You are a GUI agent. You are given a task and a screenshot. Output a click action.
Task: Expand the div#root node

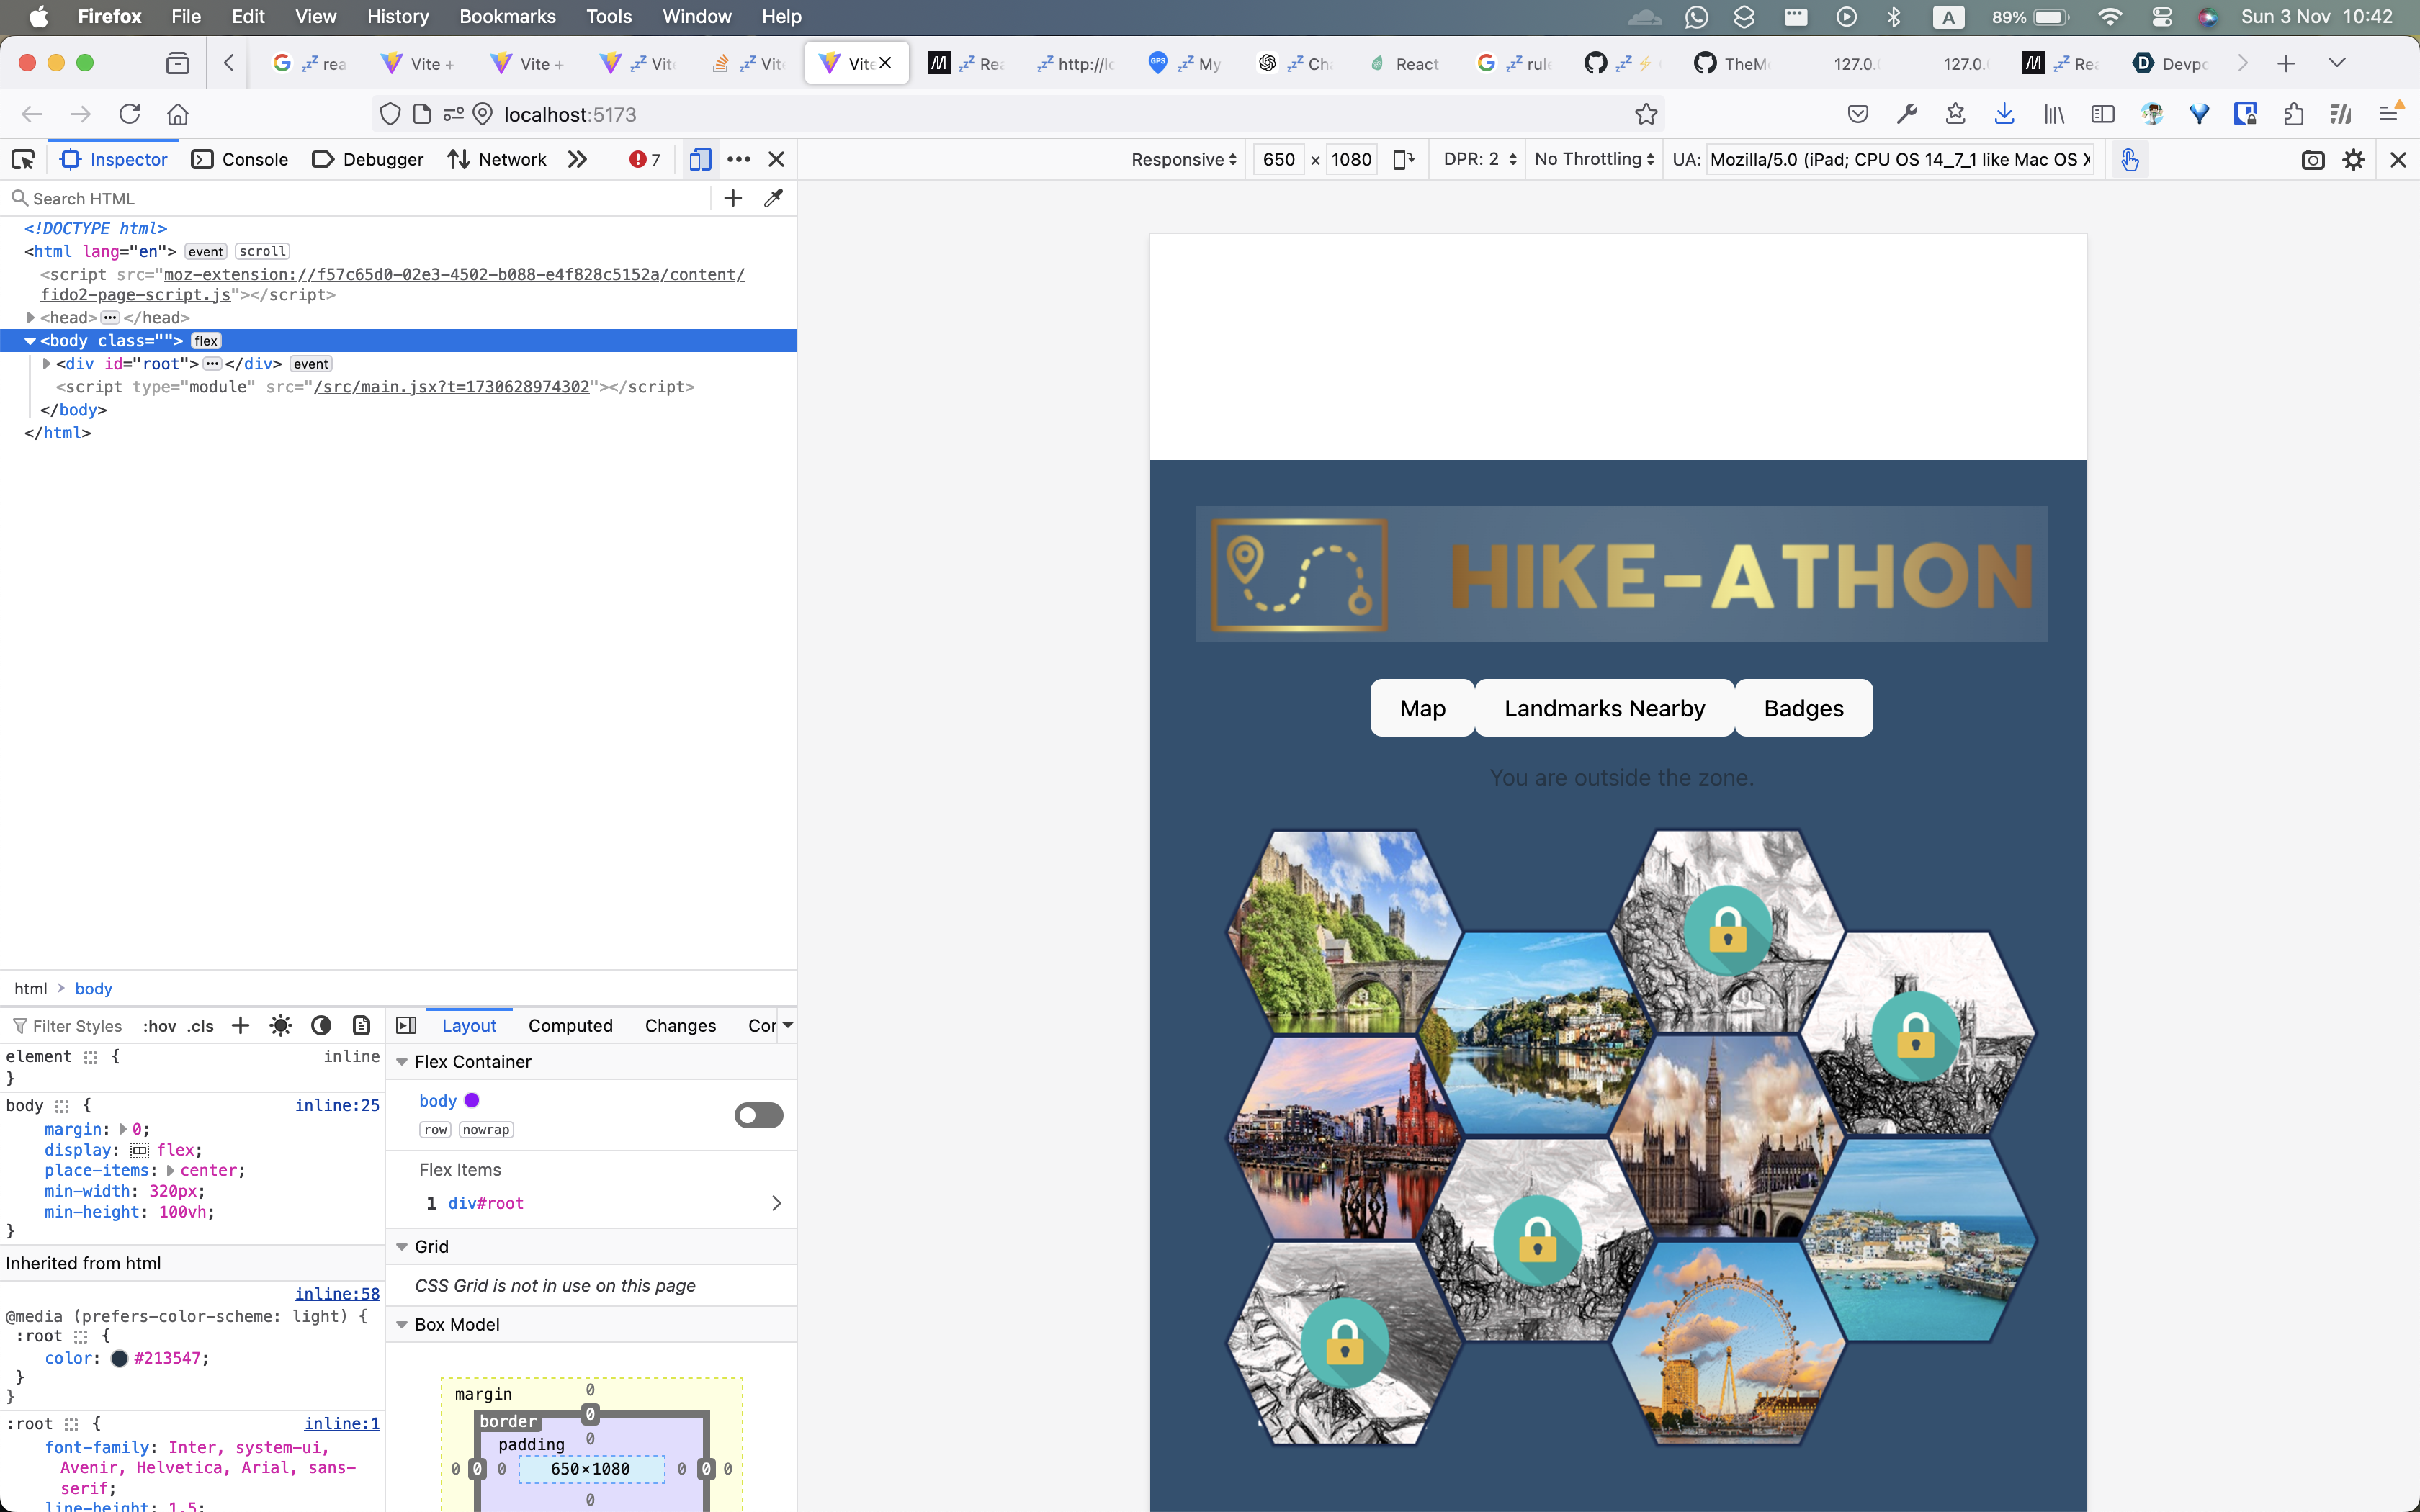point(46,364)
